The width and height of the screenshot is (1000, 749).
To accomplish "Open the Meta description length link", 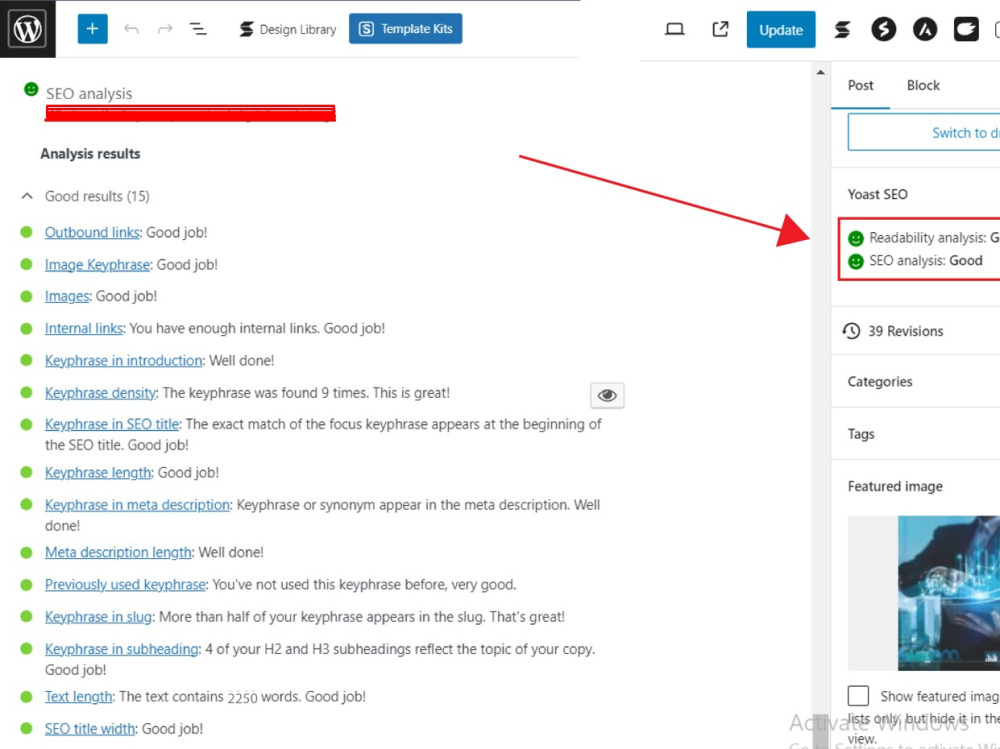I will (118, 552).
